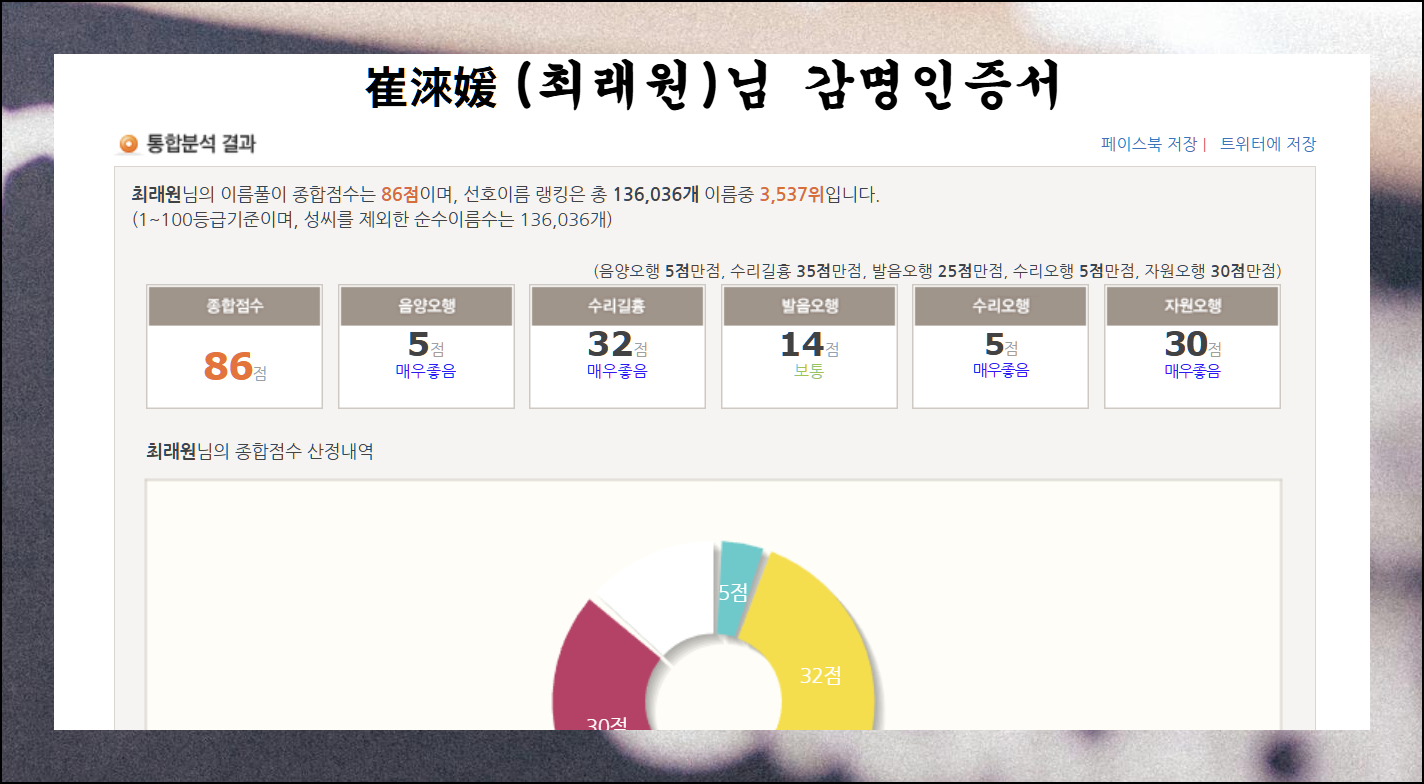The image size is (1424, 784).
Task: Click 매우좋음 rating under 수리길흉
Action: point(617,371)
